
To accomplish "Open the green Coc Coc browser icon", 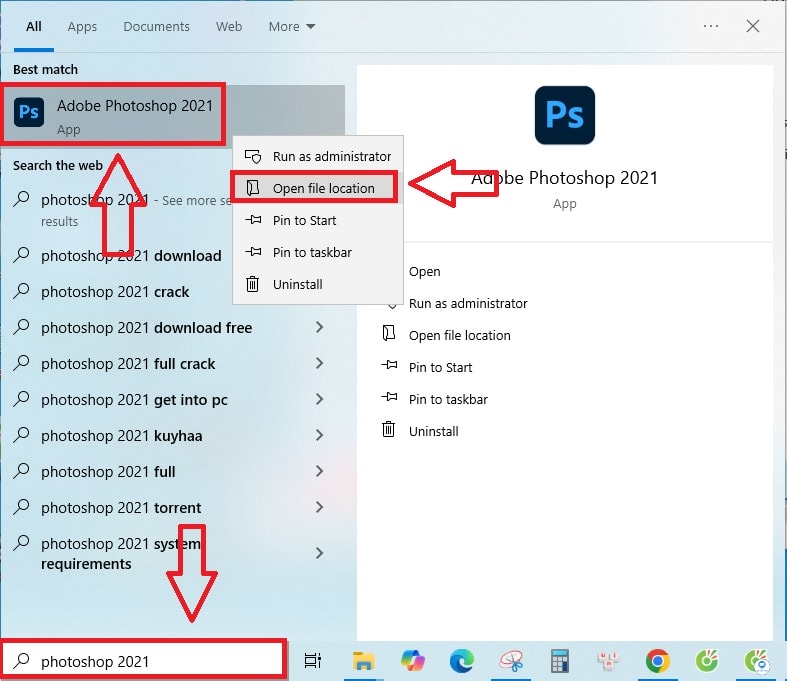I will [707, 660].
